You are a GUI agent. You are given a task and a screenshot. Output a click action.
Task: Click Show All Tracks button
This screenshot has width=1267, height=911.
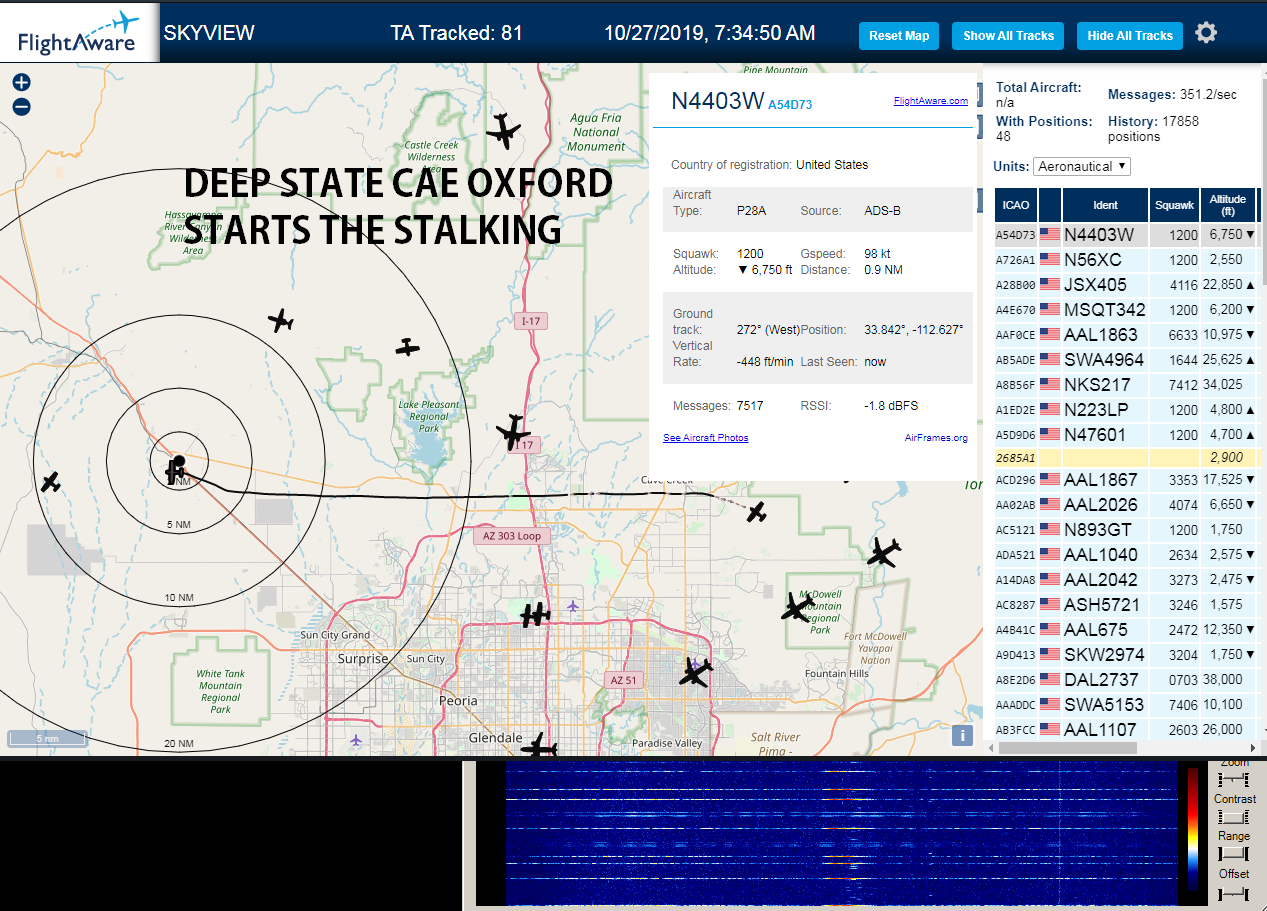[1008, 36]
